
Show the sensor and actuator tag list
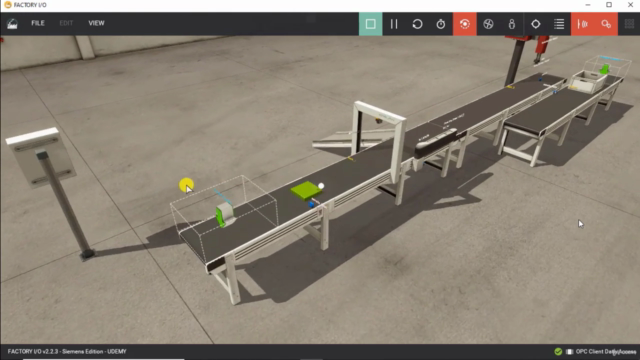click(559, 24)
